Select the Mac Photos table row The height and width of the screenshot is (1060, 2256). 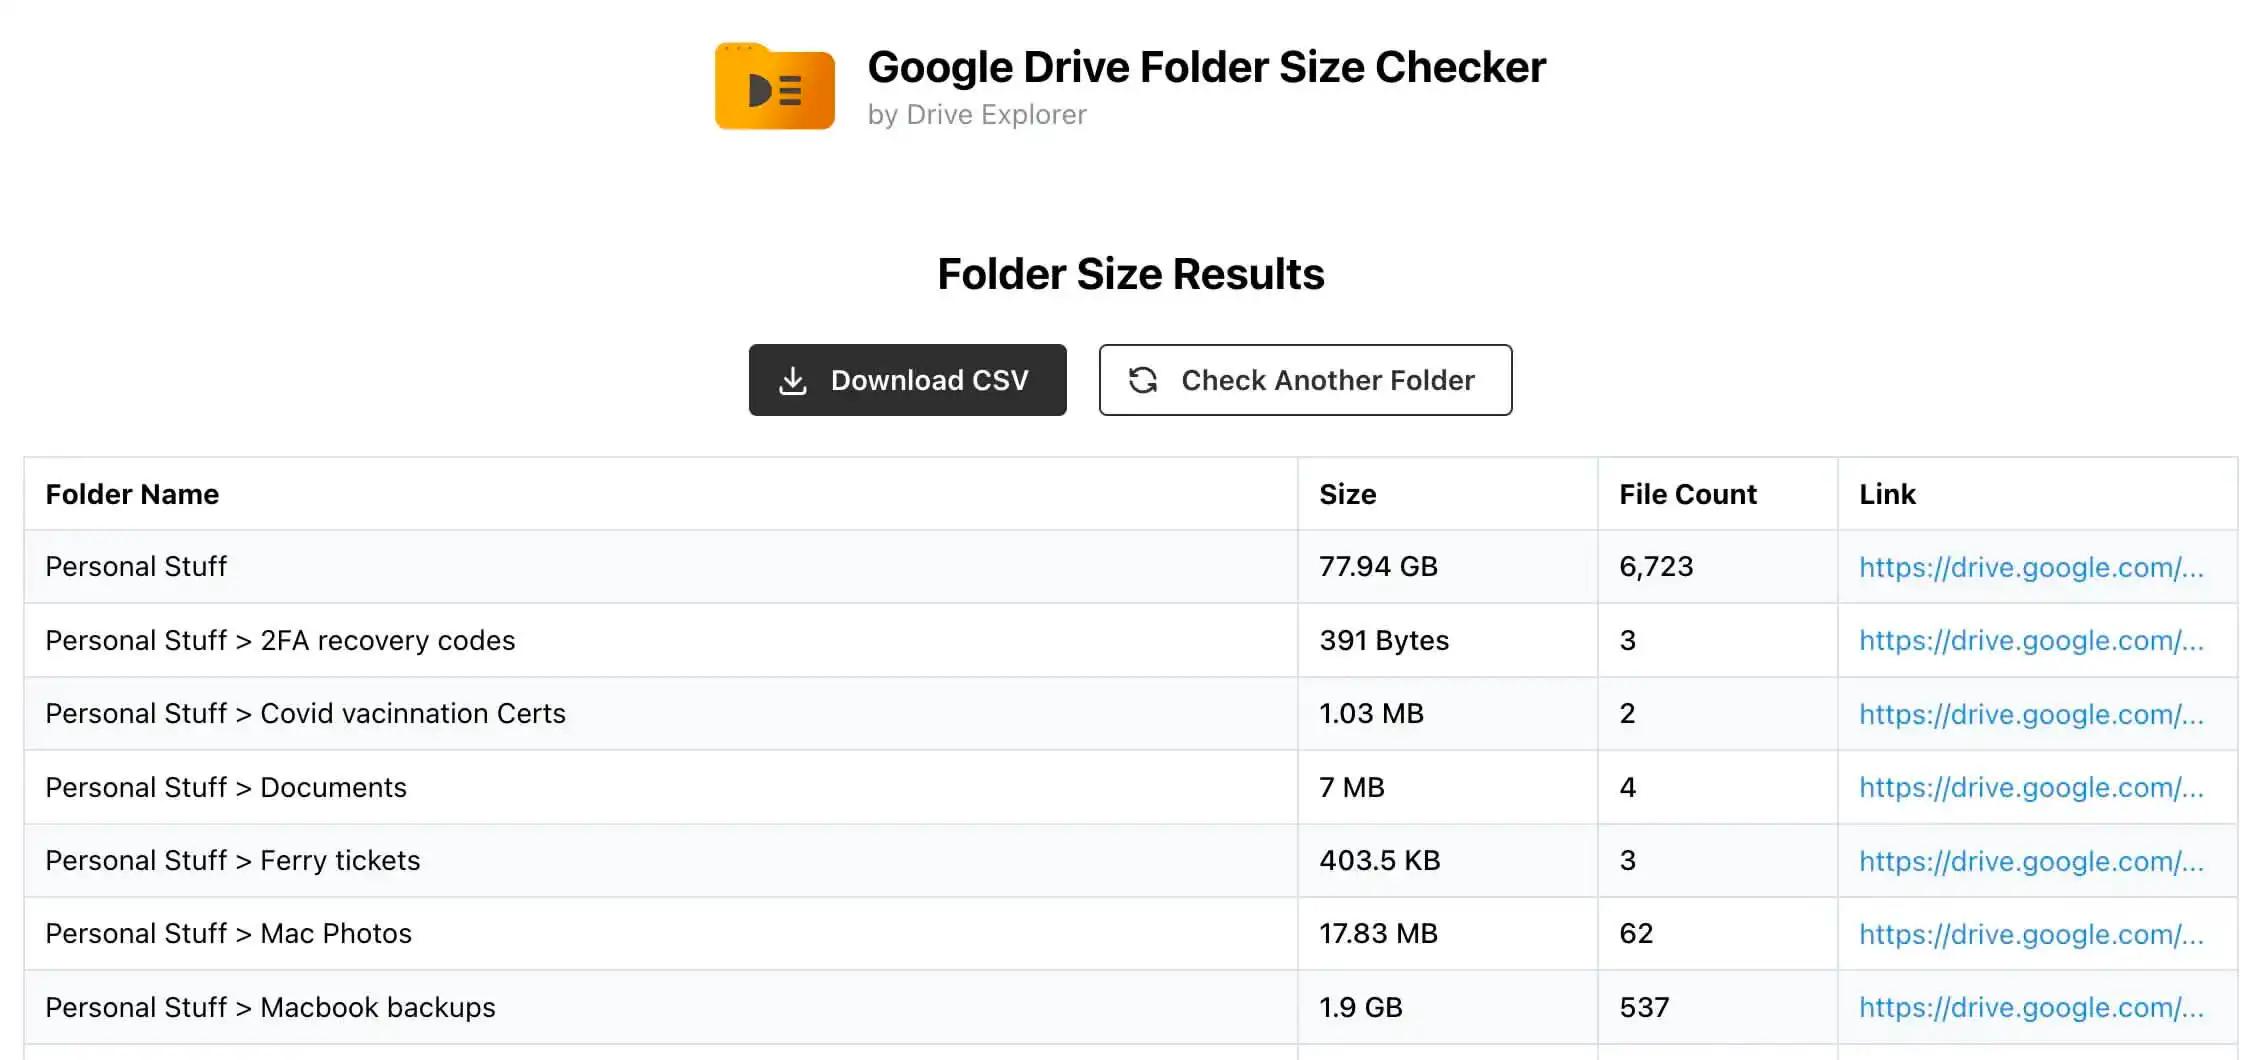click(660, 934)
